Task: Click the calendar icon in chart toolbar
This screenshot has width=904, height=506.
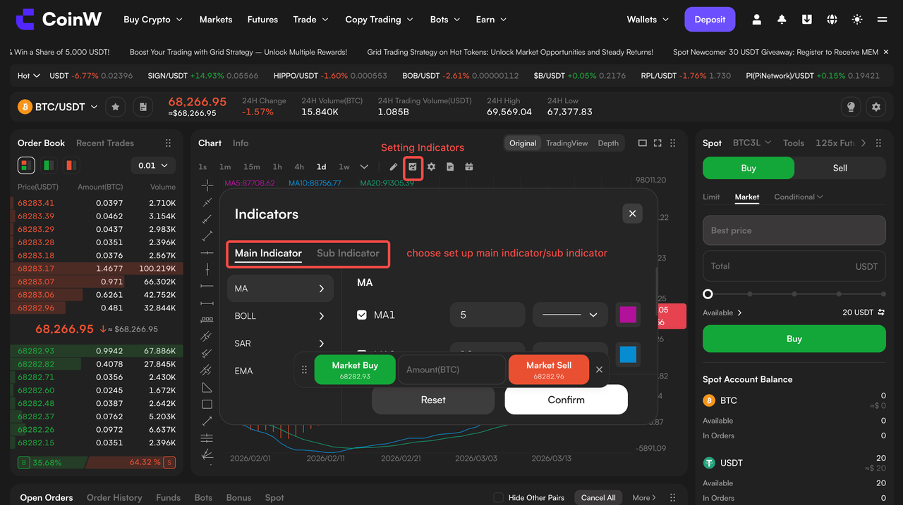Action: tap(469, 167)
